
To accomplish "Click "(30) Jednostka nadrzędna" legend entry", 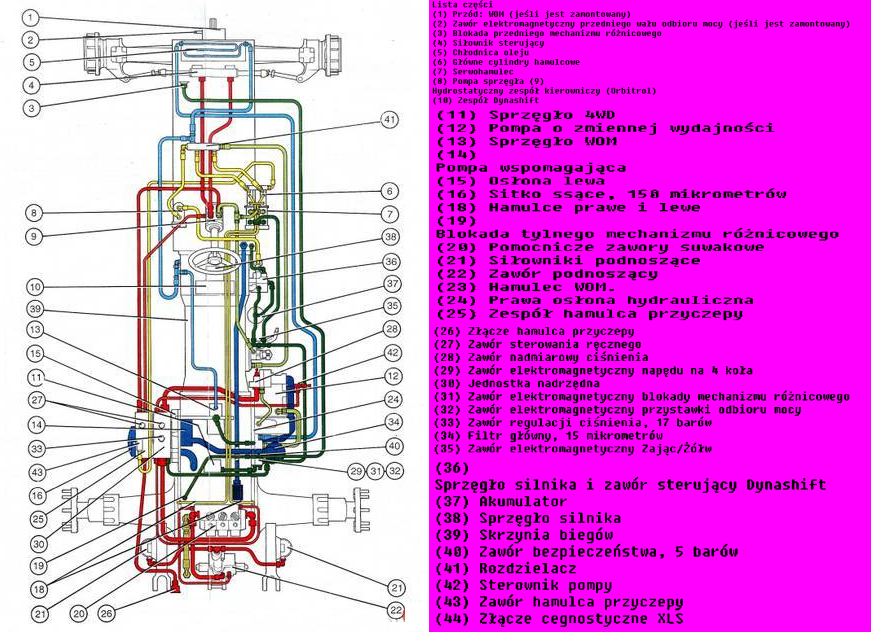I will tap(517, 384).
